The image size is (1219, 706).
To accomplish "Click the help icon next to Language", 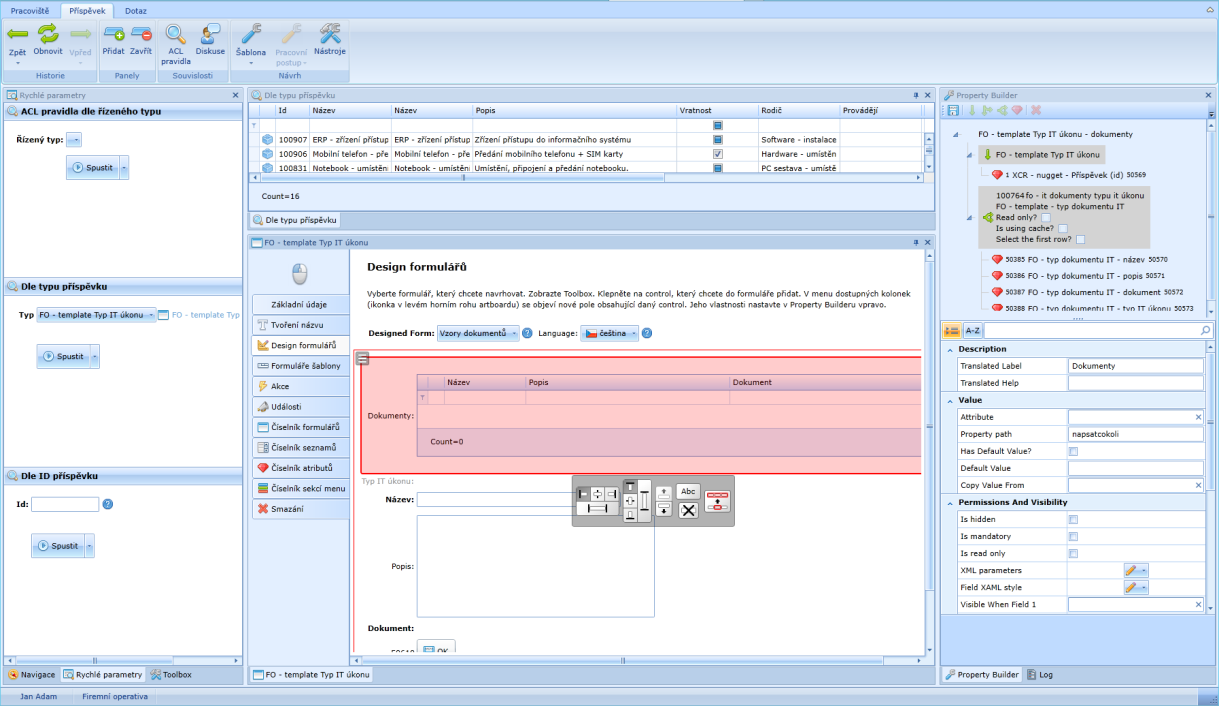I will [647, 333].
